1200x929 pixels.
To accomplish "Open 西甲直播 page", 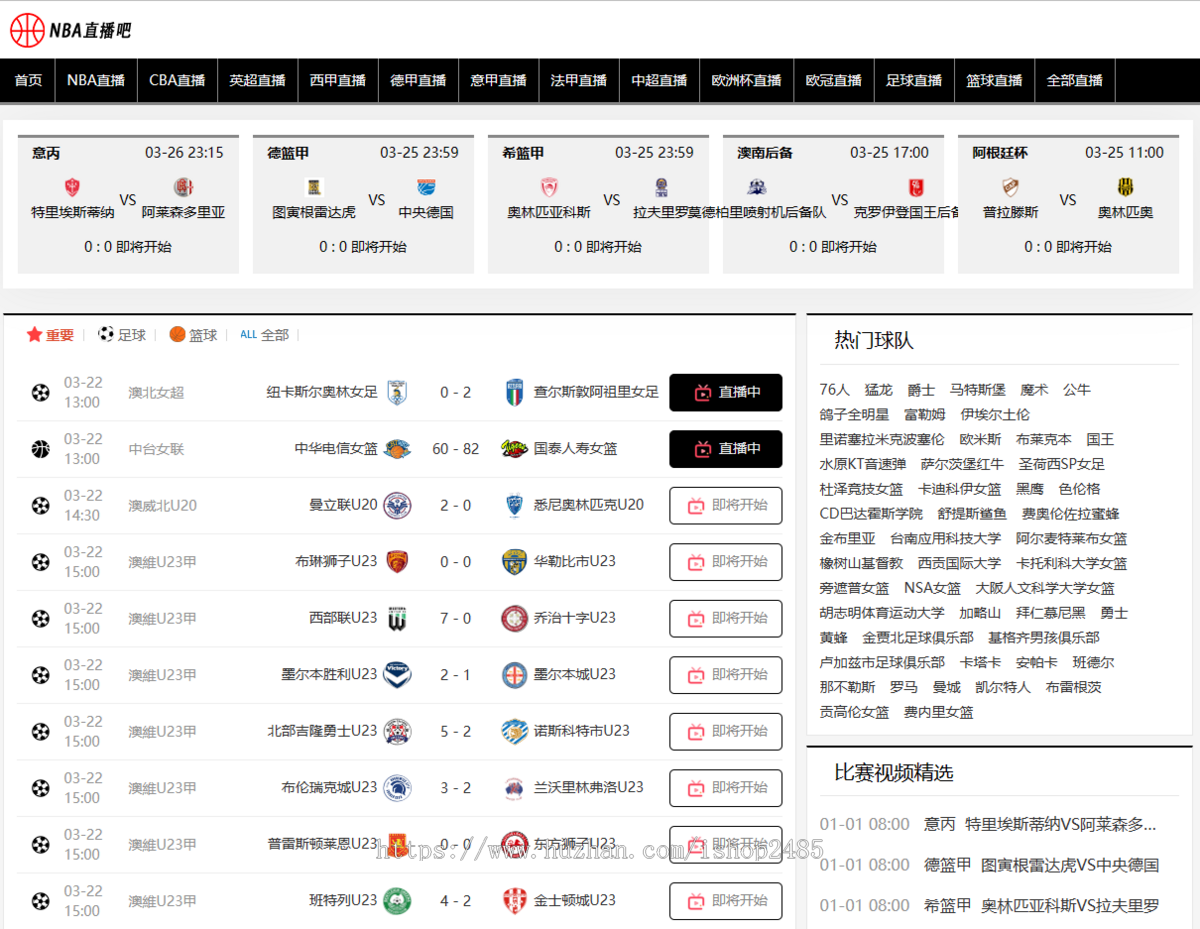I will pos(338,80).
